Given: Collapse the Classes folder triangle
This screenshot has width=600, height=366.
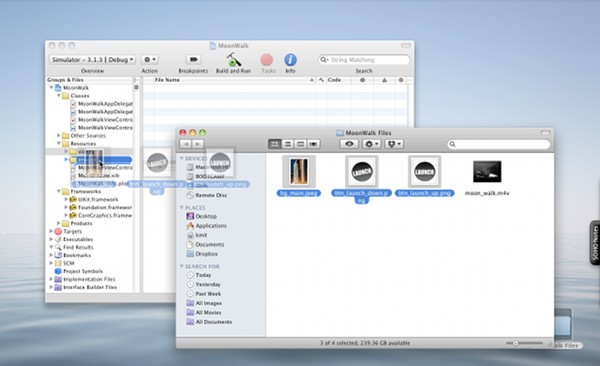Looking at the screenshot, I should [x=59, y=96].
